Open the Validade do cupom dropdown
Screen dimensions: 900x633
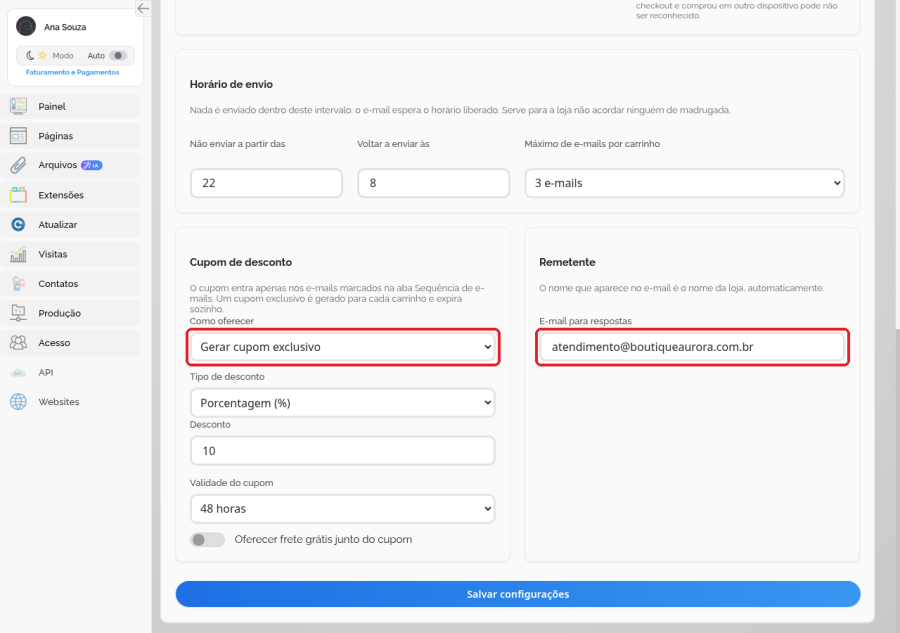343,508
